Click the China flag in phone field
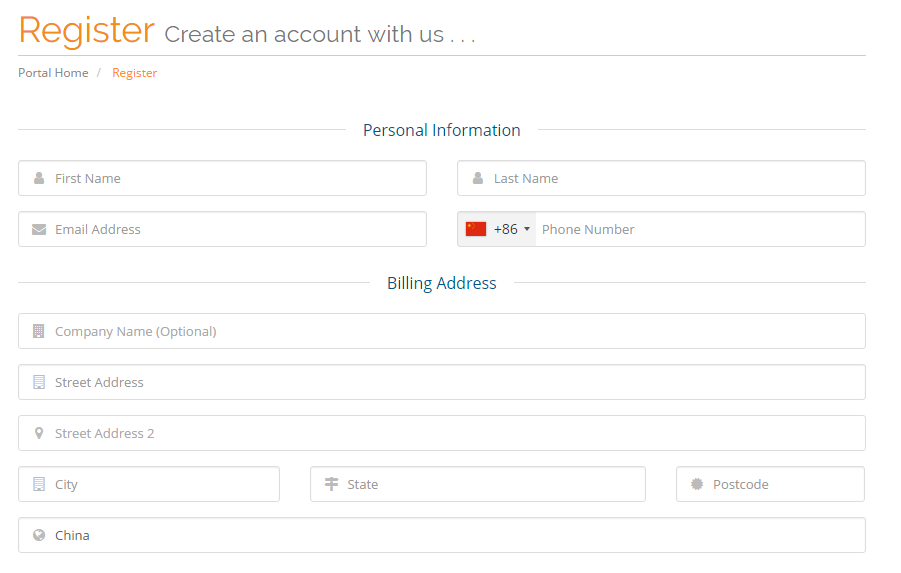This screenshot has height=573, width=901. click(x=476, y=229)
